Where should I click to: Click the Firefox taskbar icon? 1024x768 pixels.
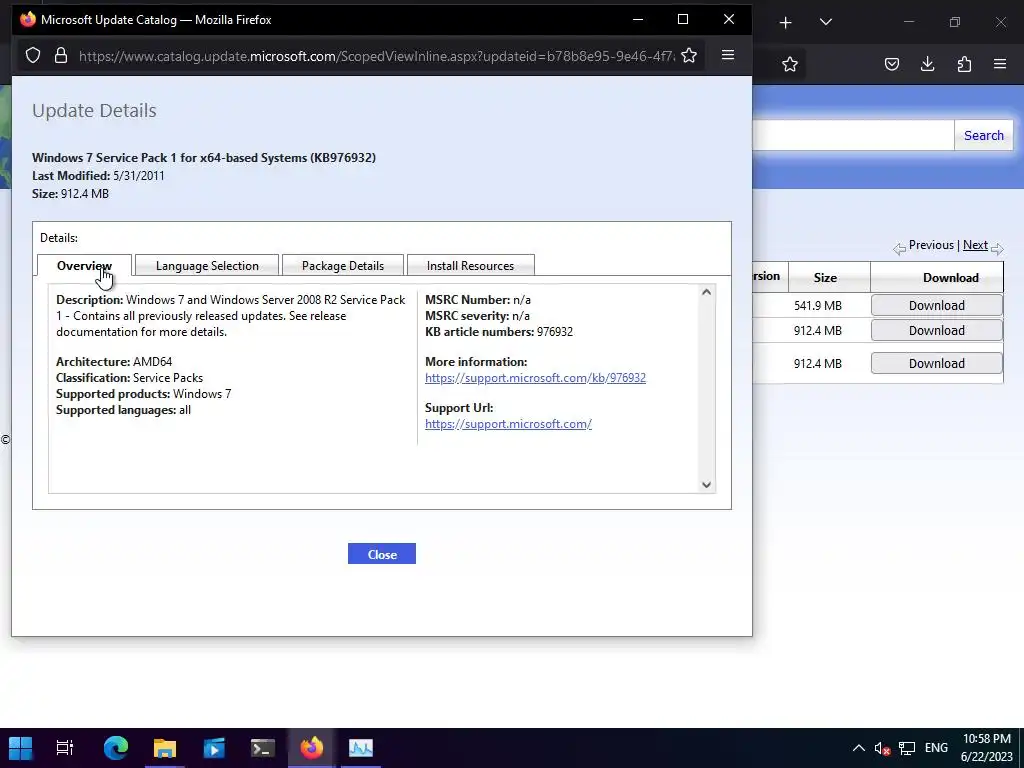(312, 748)
